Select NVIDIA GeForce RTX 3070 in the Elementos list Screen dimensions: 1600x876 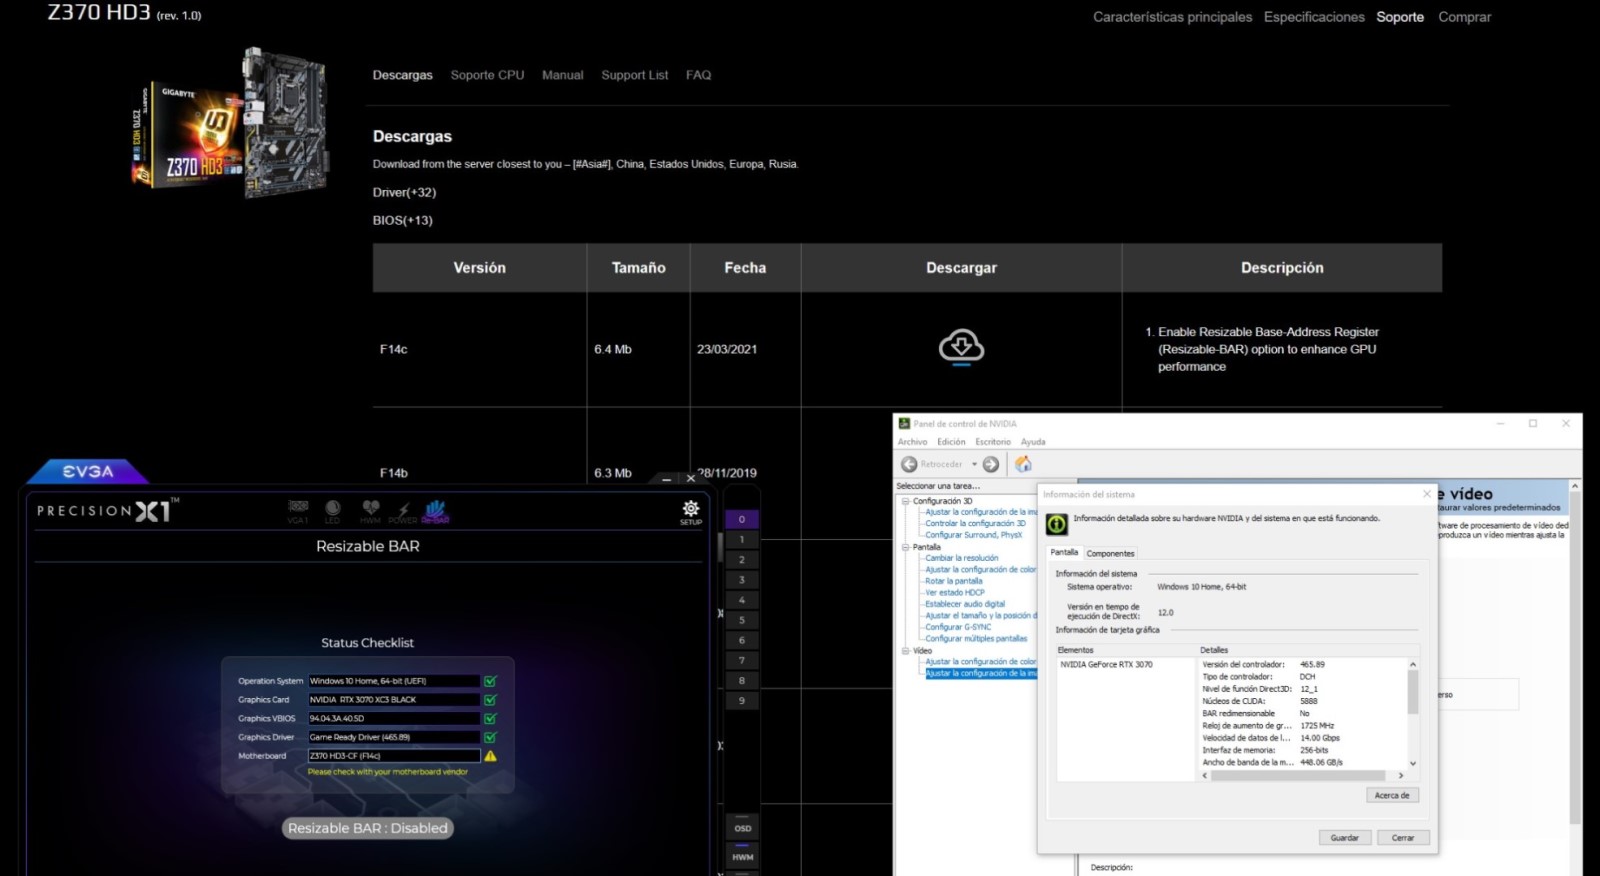1106,665
